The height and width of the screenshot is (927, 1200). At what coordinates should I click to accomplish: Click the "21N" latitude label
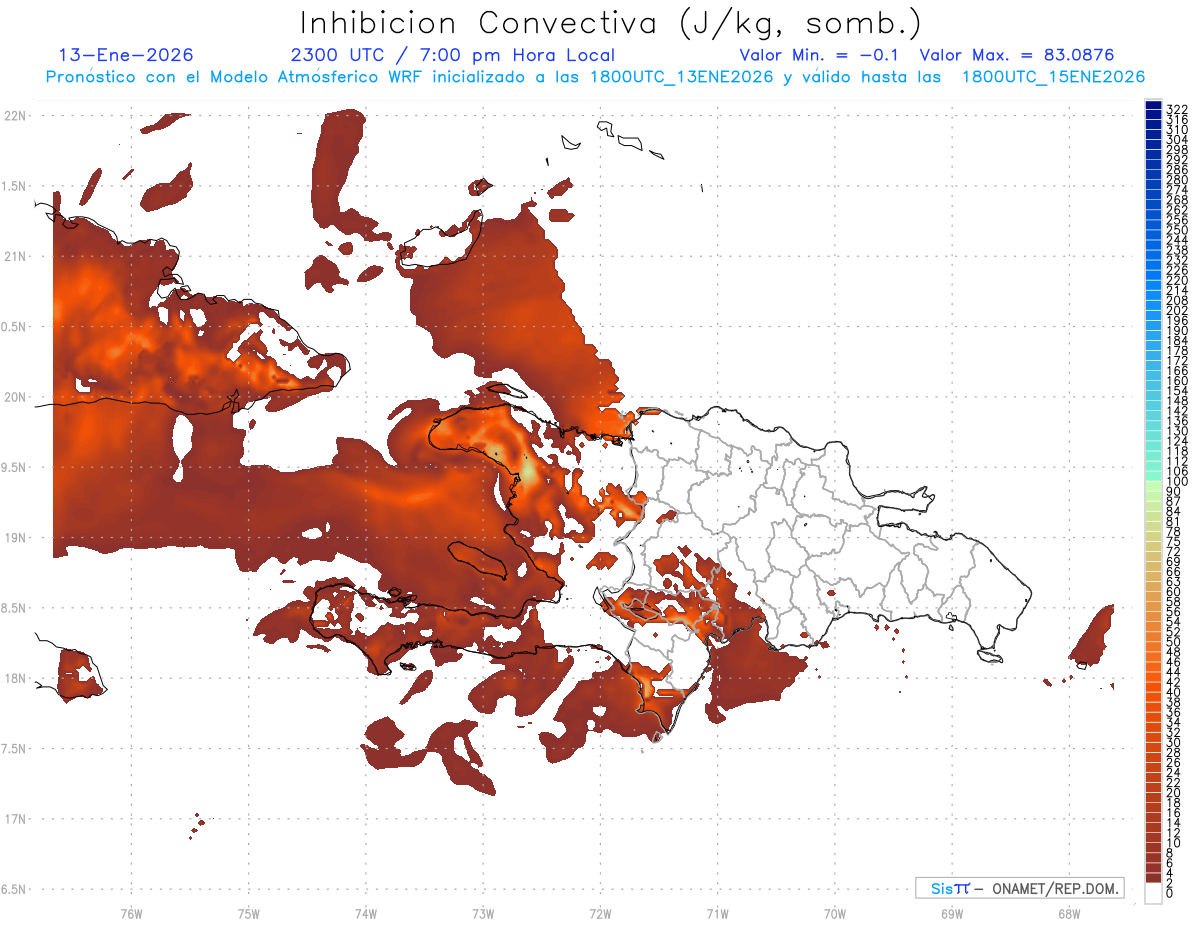tap(15, 256)
